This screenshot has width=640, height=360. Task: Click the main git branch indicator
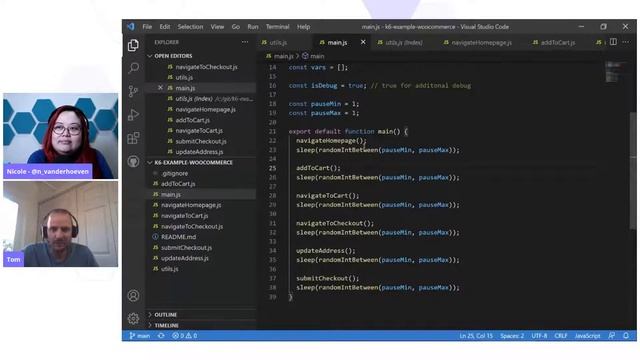[x=140, y=336]
